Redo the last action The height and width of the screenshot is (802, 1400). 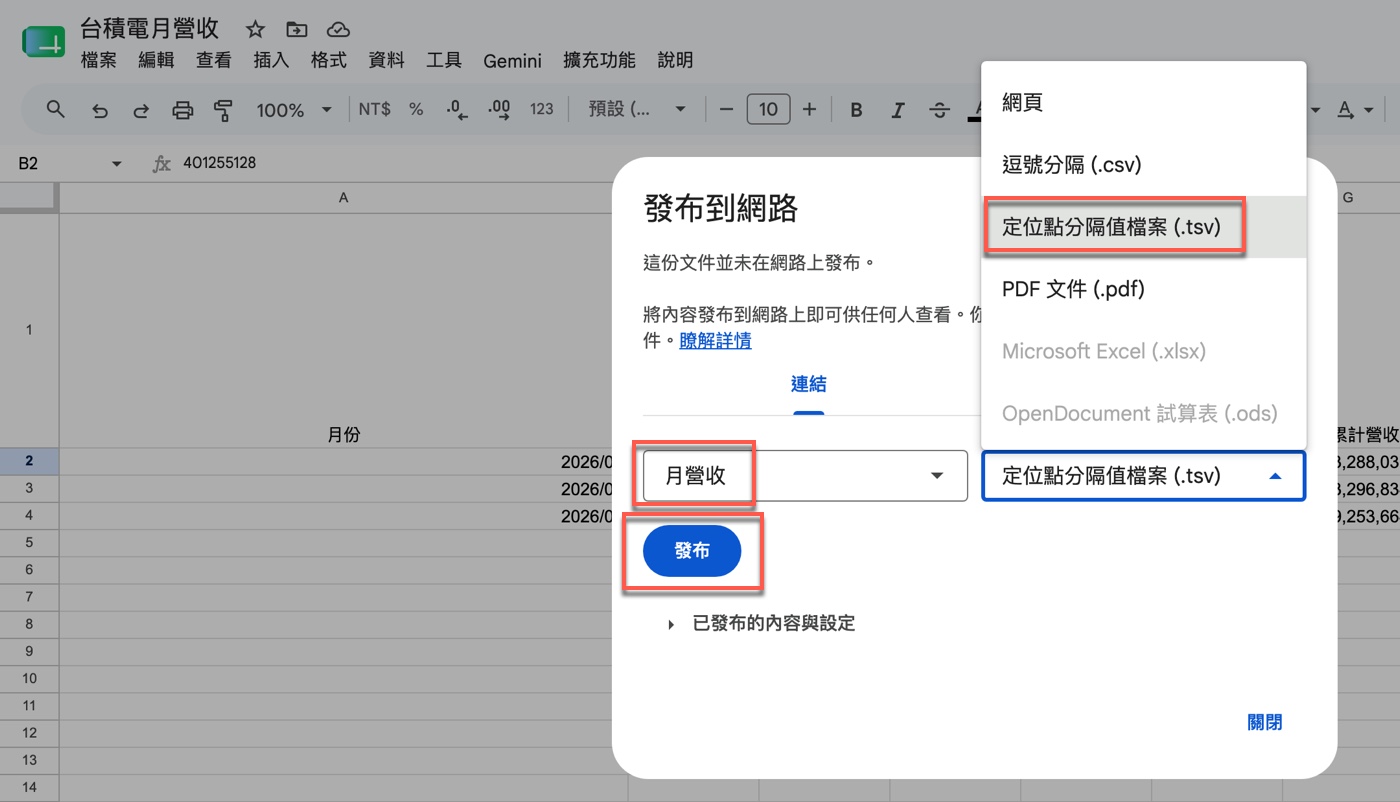141,110
